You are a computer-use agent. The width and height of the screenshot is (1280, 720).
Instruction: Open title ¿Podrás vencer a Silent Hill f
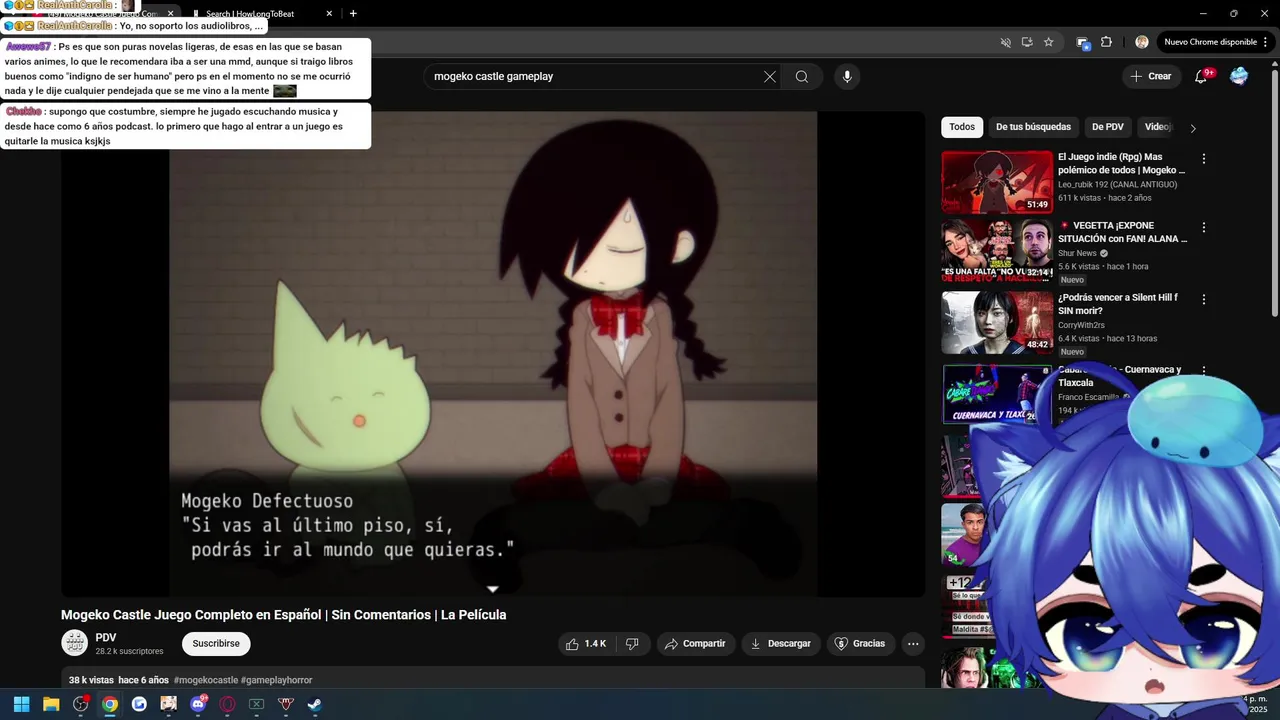tap(1118, 304)
